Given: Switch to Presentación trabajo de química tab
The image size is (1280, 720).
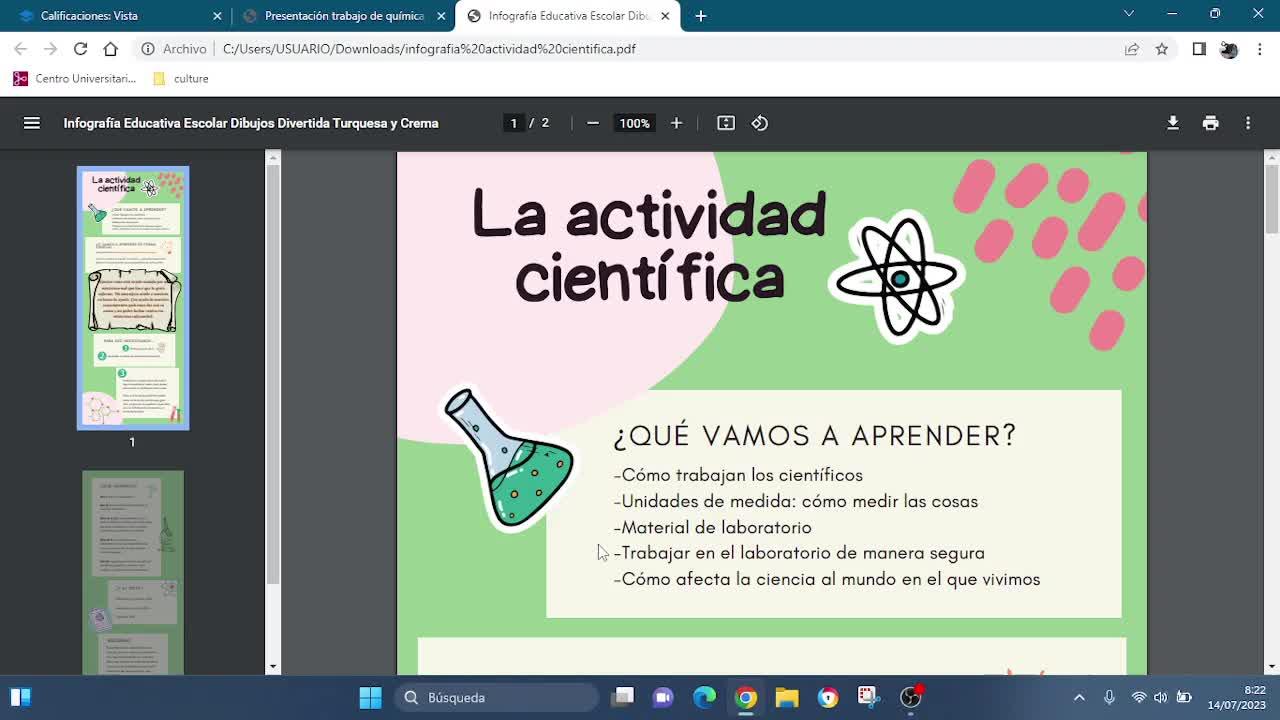Looking at the screenshot, I should [x=343, y=16].
